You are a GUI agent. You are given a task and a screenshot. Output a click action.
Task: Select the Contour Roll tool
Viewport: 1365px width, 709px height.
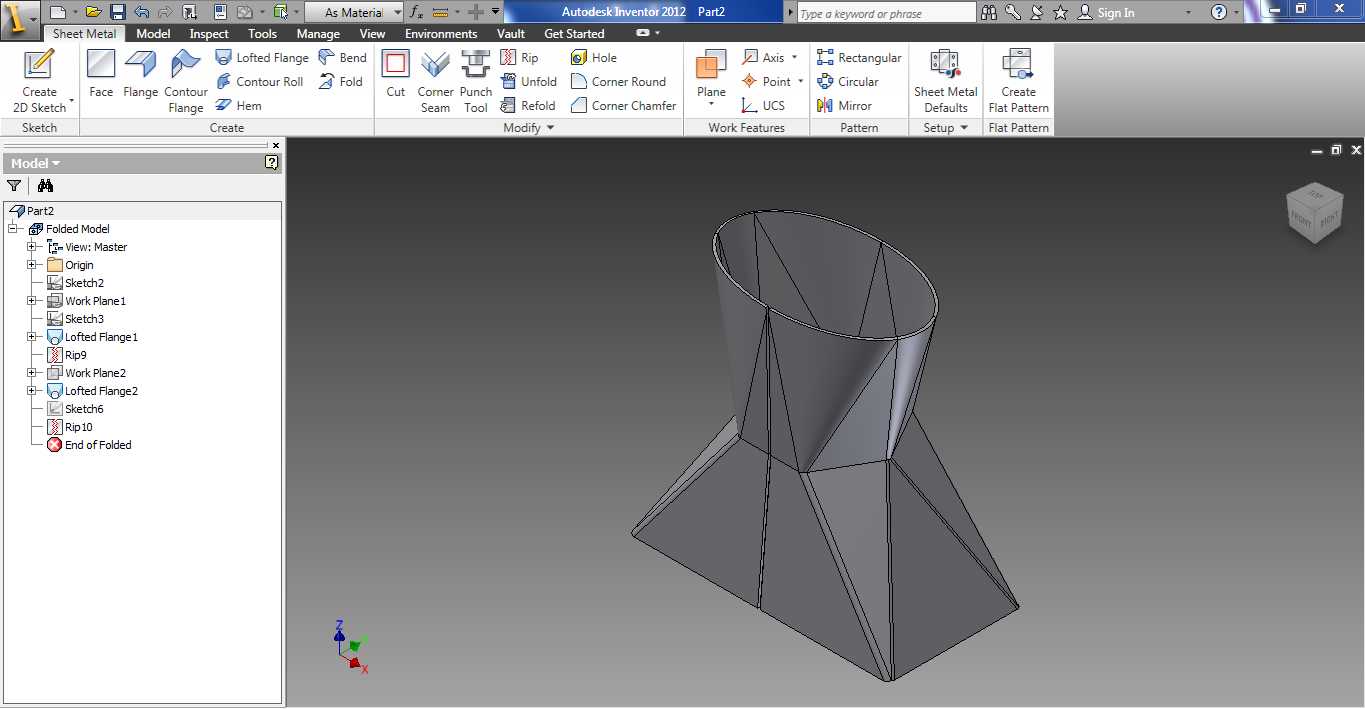point(259,82)
